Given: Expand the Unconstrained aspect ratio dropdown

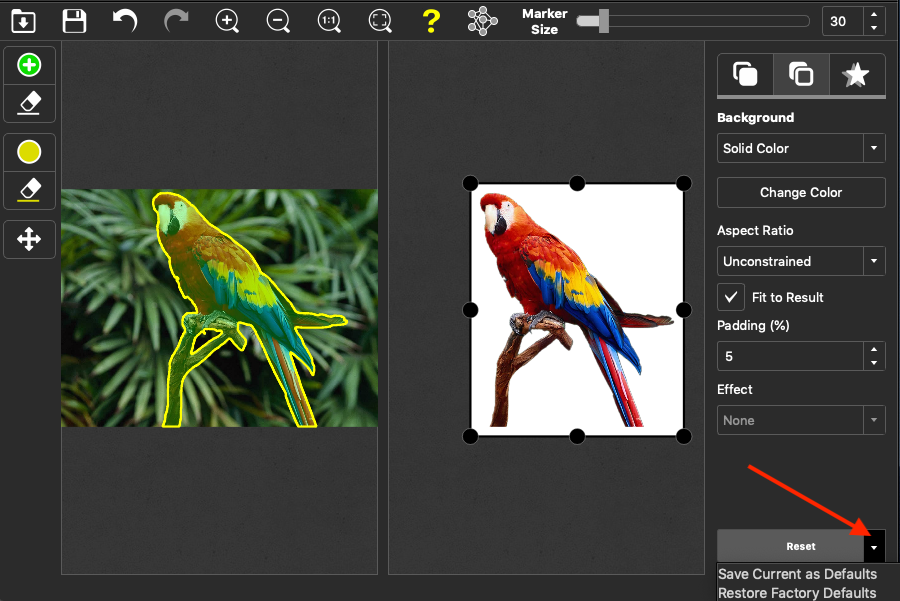Looking at the screenshot, I should click(x=800, y=261).
